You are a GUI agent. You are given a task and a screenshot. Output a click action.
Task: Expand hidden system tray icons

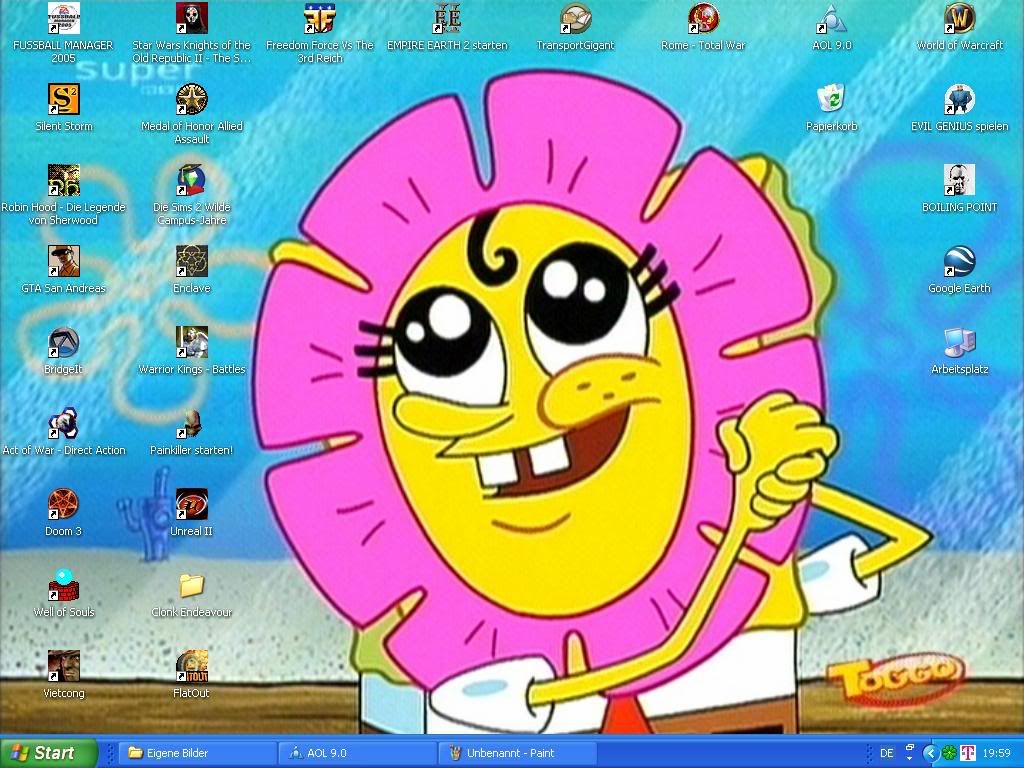click(931, 753)
